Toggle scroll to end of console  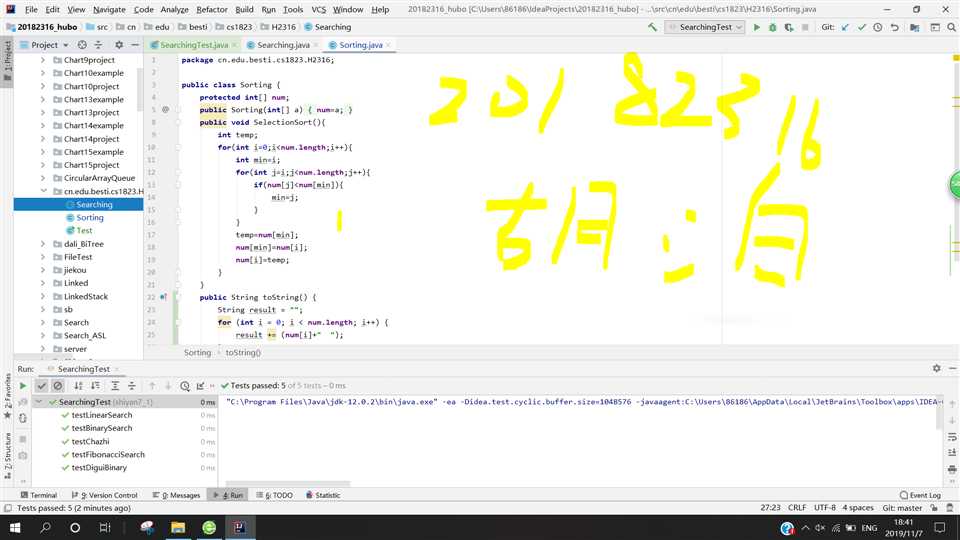(952, 453)
